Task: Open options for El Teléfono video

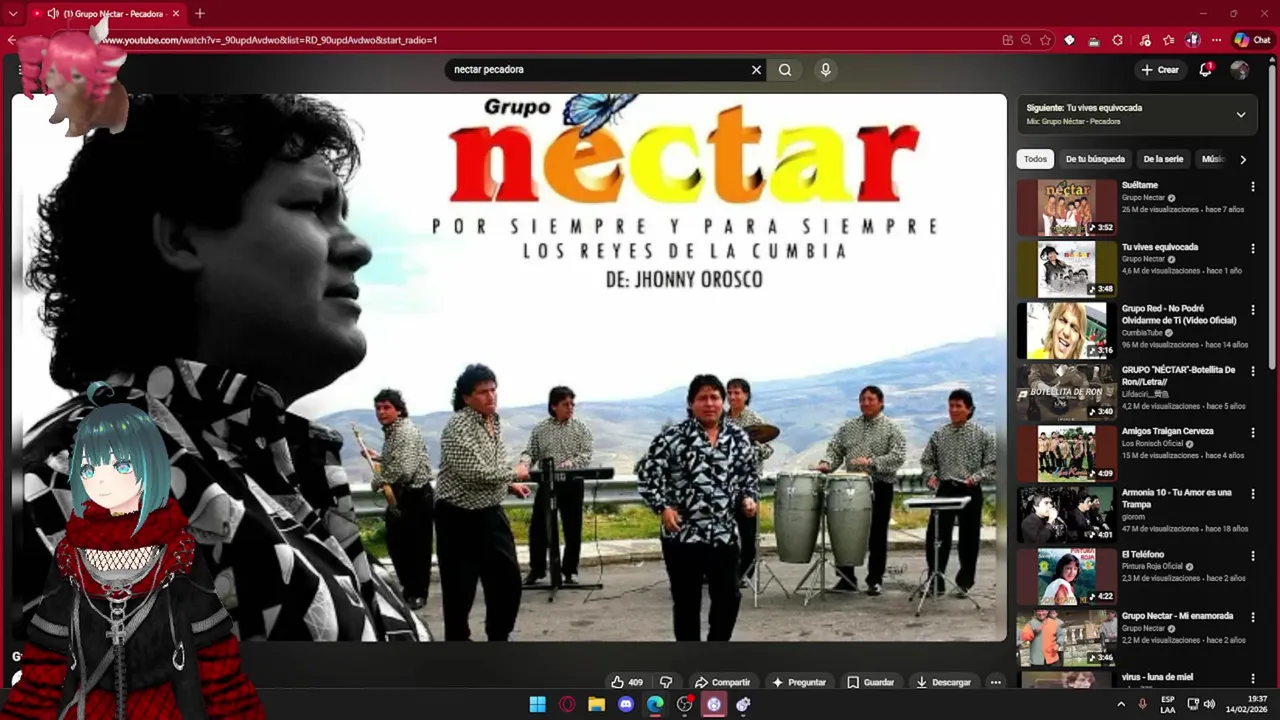Action: click(1253, 555)
